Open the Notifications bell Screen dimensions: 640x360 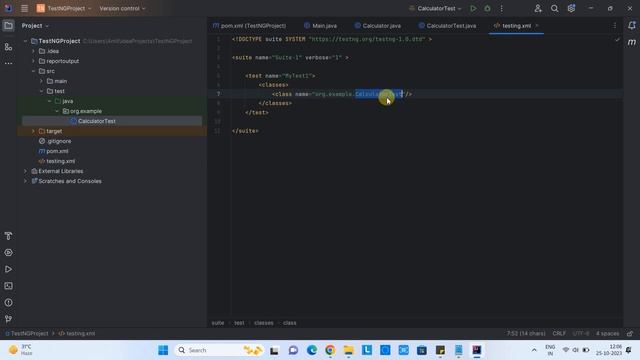coord(632,26)
